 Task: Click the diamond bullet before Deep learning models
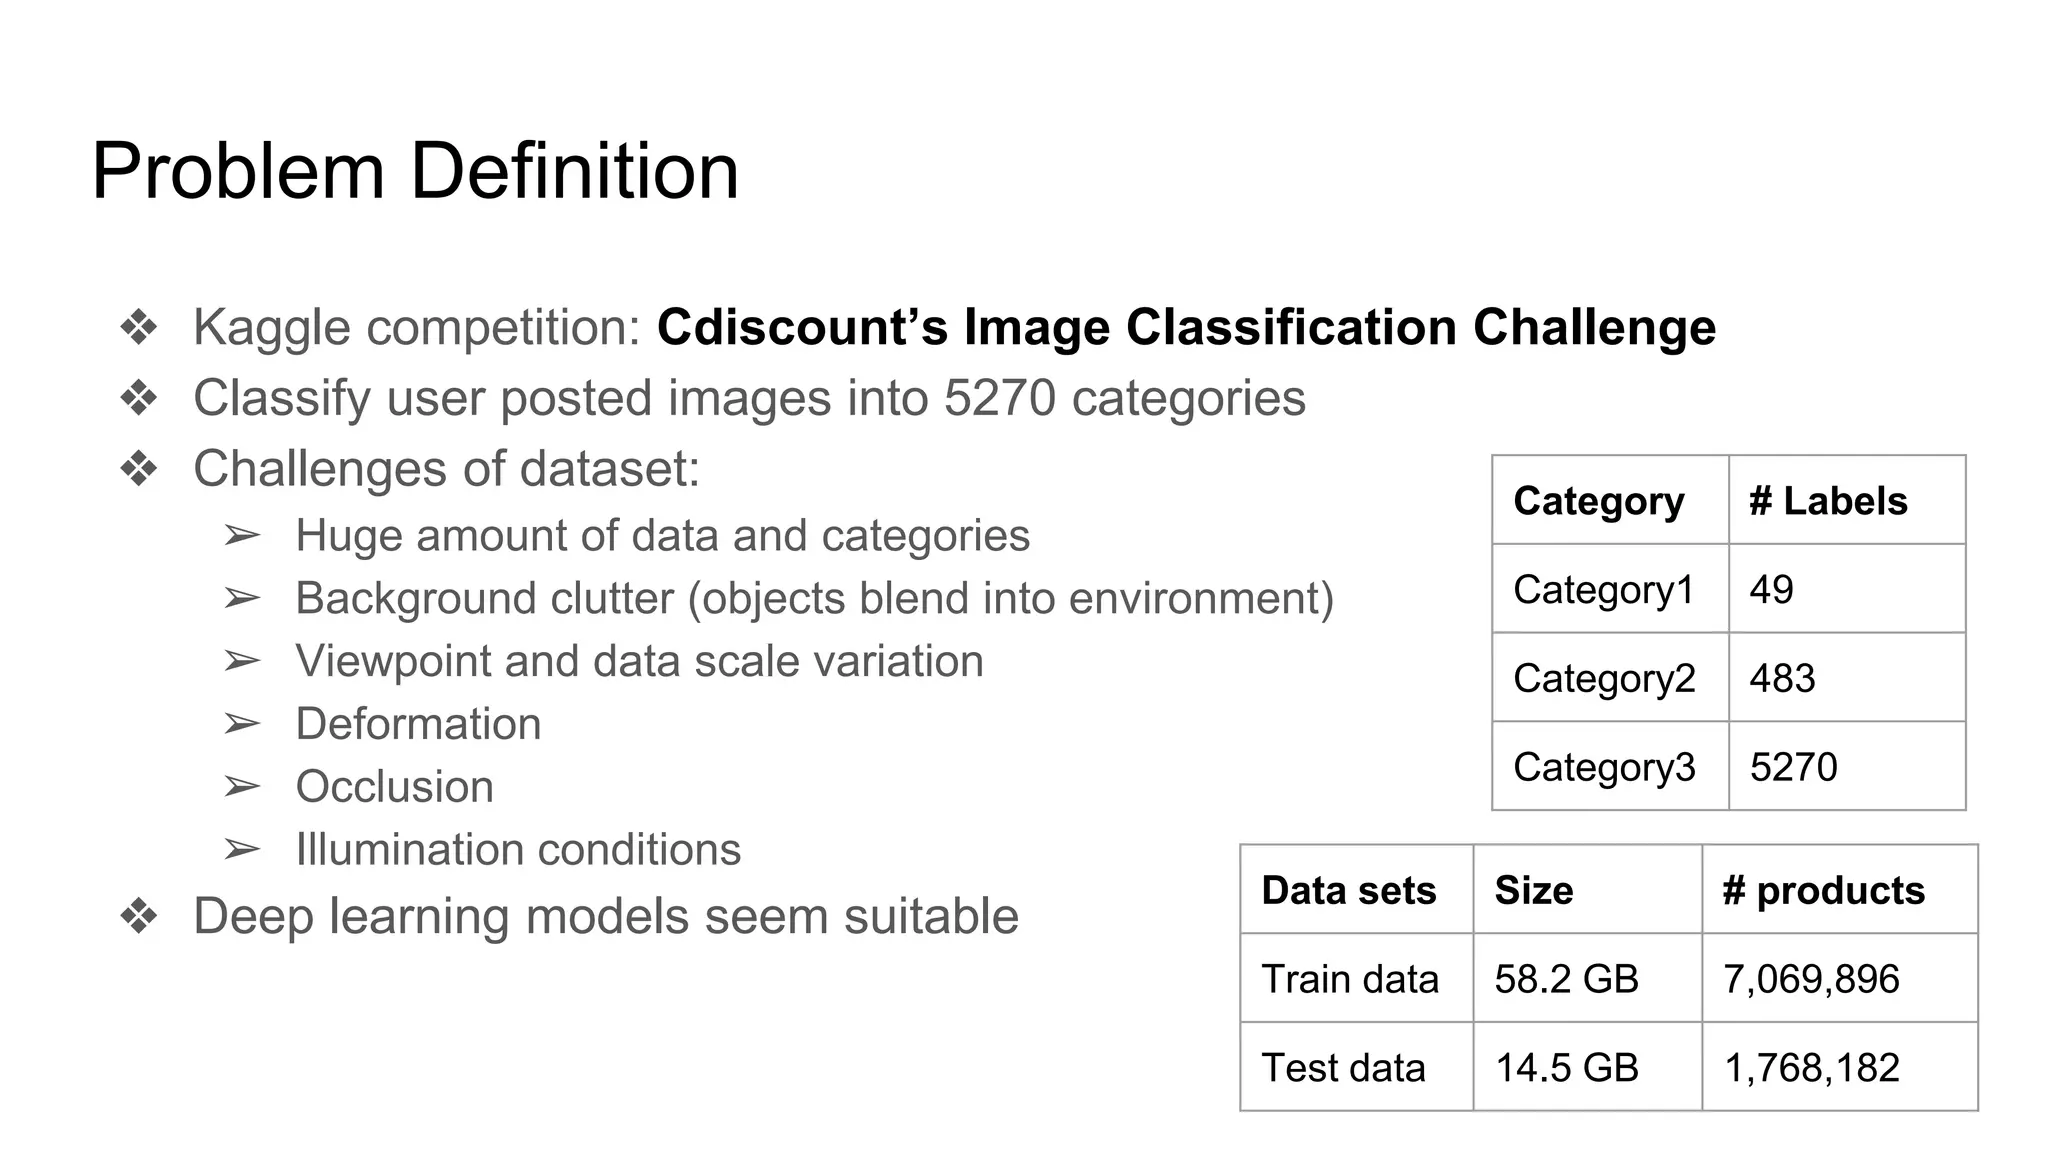click(139, 916)
